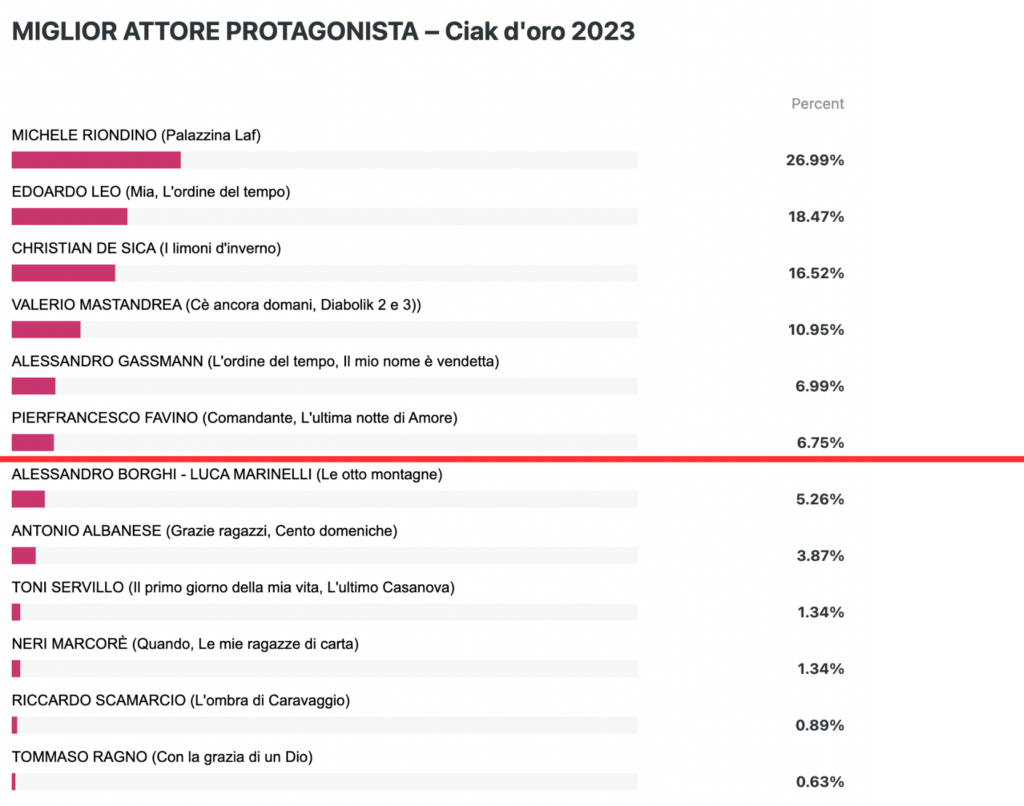Click the 18.47% percentage value

coord(816,216)
